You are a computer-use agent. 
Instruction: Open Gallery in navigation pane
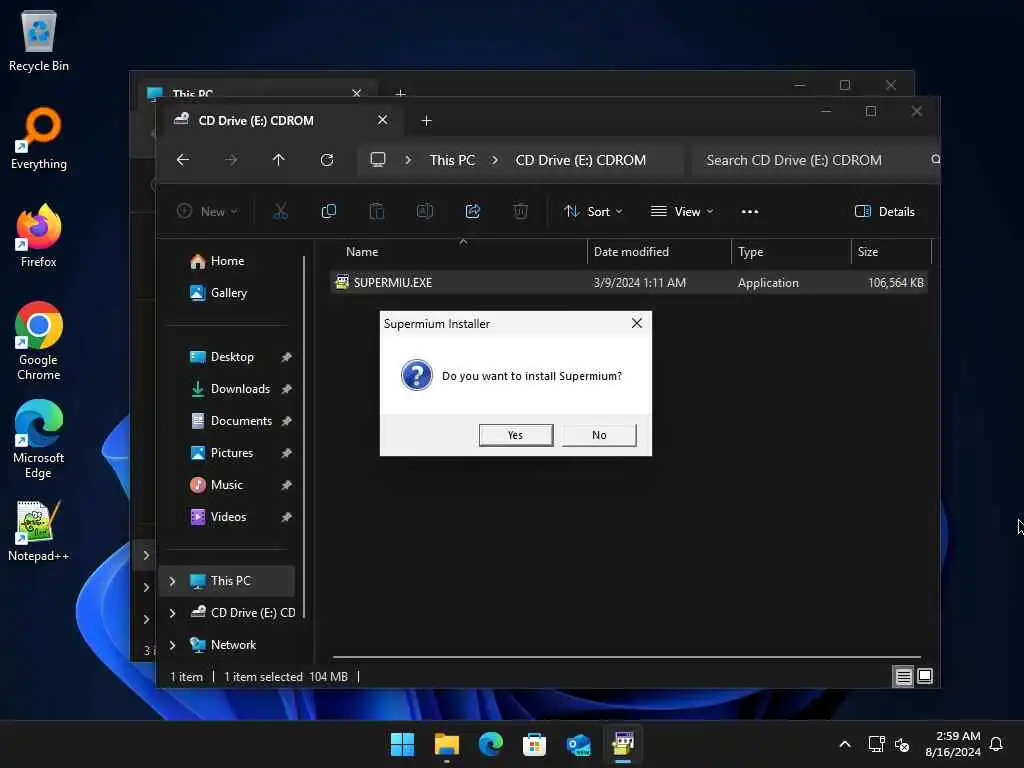pos(227,293)
